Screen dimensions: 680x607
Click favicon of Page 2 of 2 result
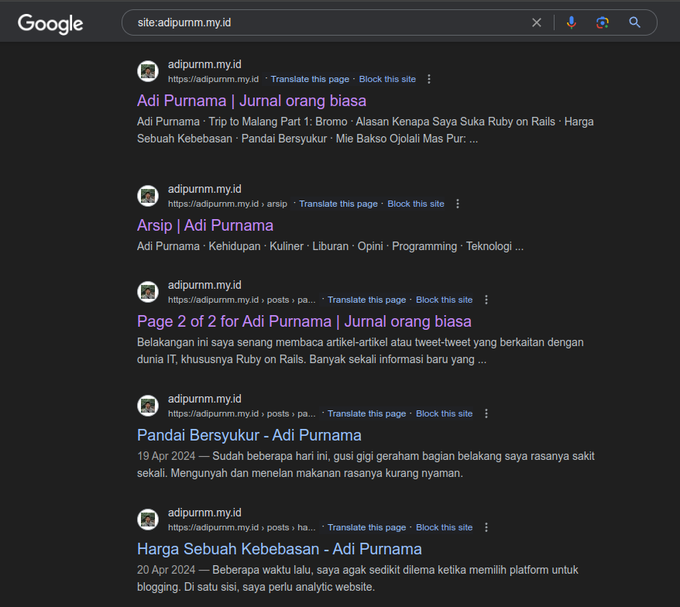(x=148, y=292)
